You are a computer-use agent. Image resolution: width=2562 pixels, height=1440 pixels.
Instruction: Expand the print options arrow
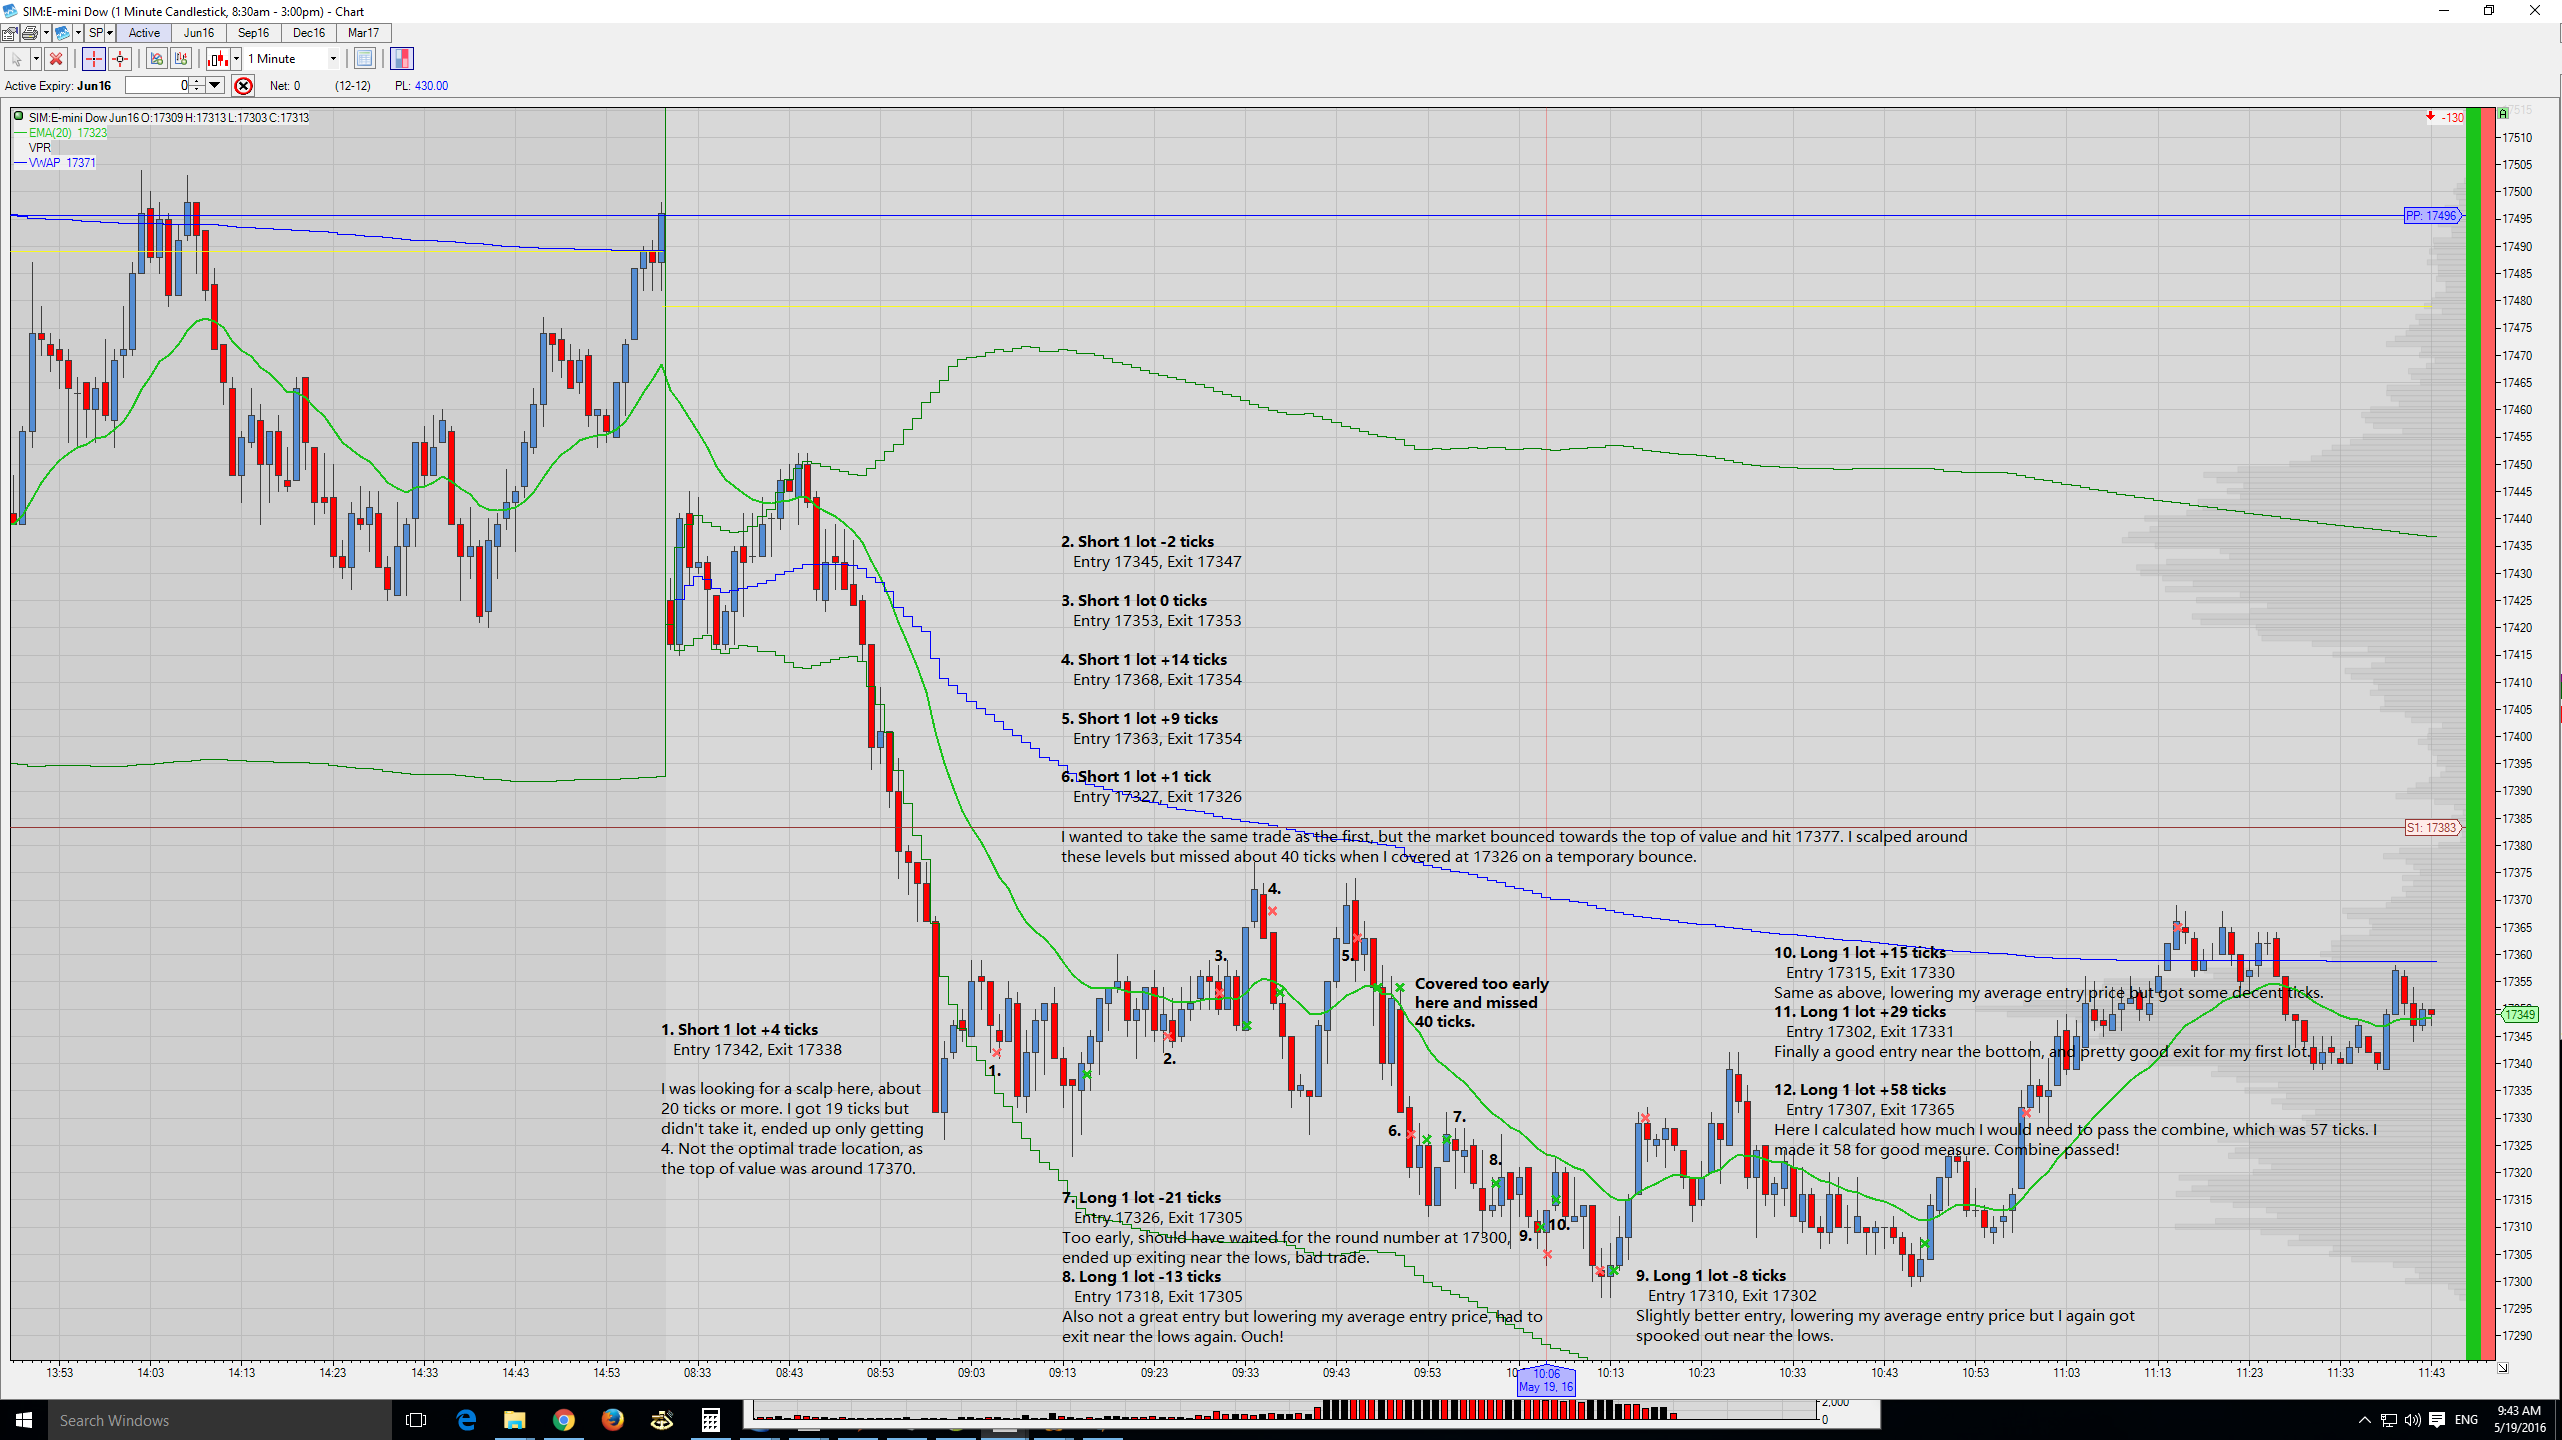click(x=46, y=33)
